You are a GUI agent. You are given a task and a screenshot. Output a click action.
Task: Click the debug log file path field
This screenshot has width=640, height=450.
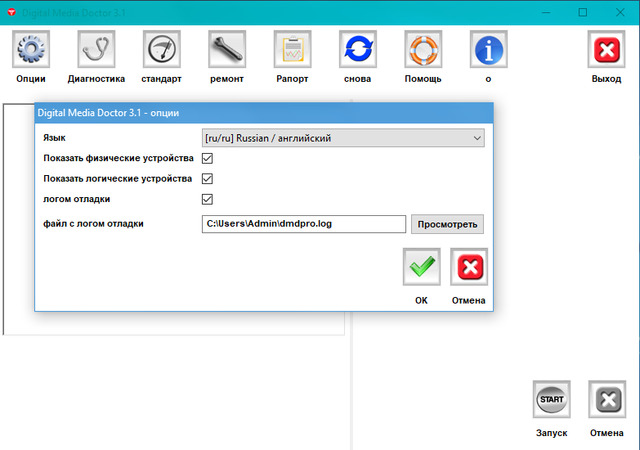click(x=303, y=224)
